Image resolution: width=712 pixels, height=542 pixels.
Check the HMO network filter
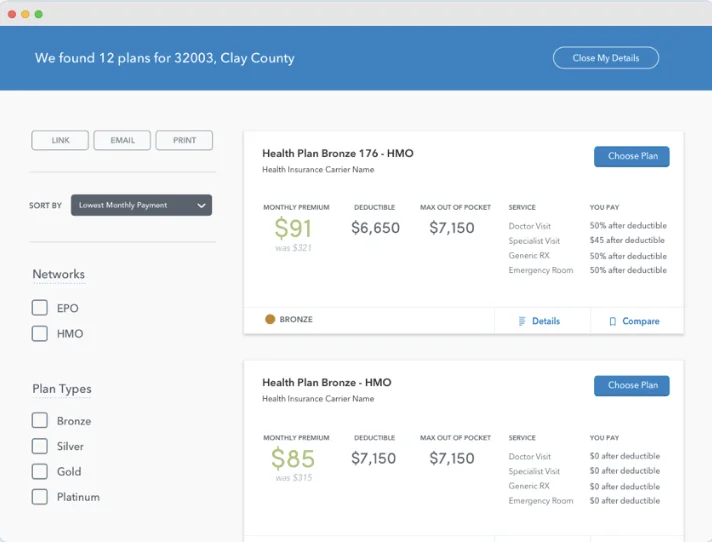[x=40, y=334]
